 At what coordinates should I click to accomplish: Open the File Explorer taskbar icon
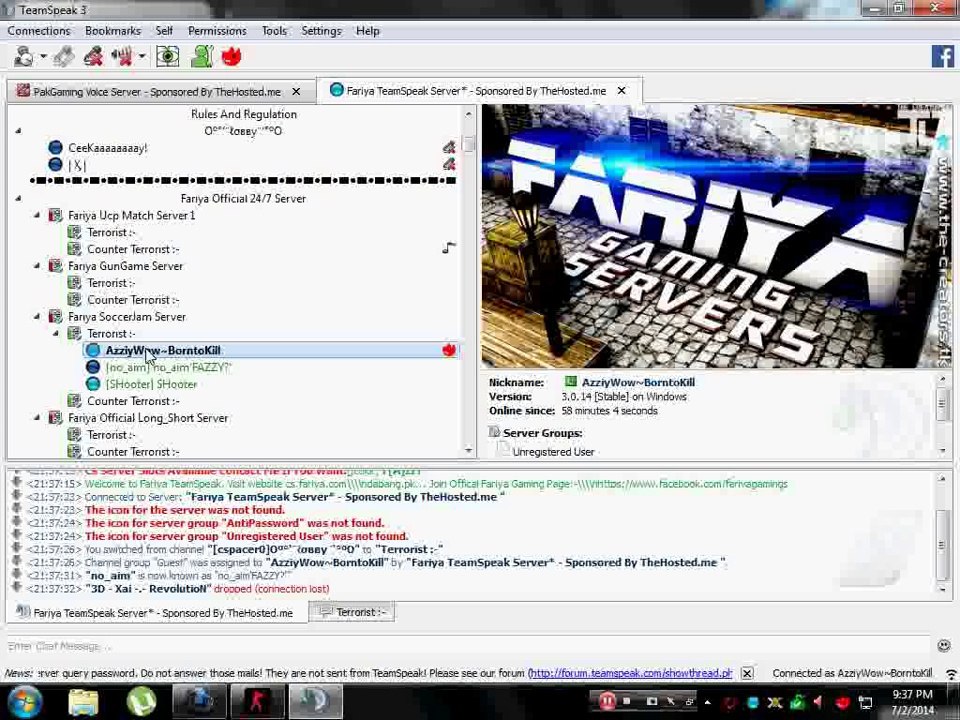tap(83, 702)
